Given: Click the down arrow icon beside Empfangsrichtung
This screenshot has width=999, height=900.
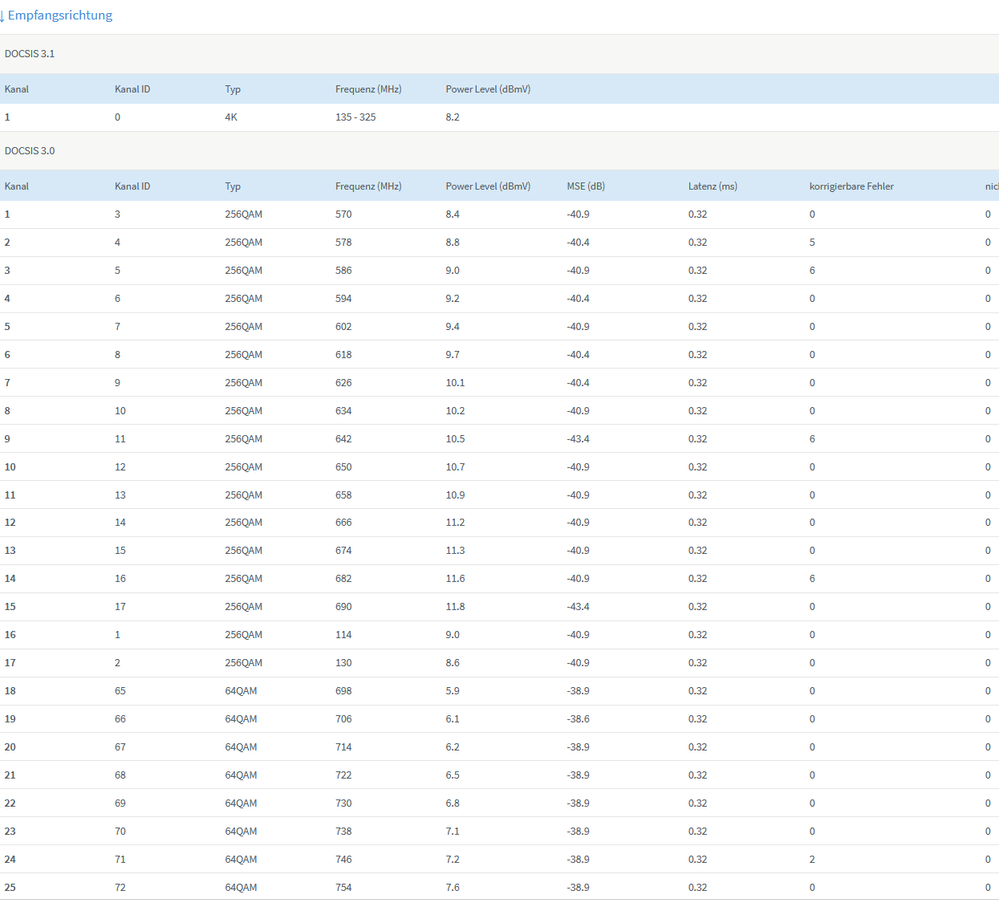Looking at the screenshot, I should [3, 16].
